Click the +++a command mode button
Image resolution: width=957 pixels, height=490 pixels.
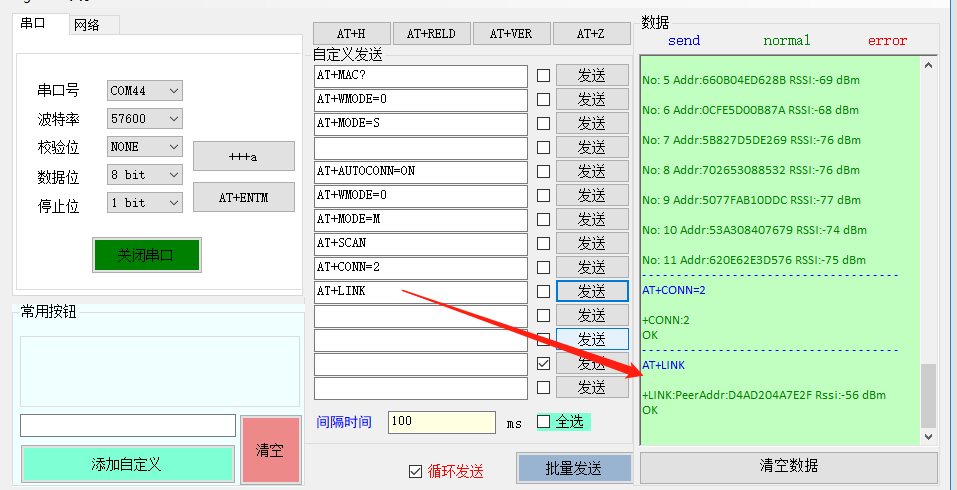243,156
